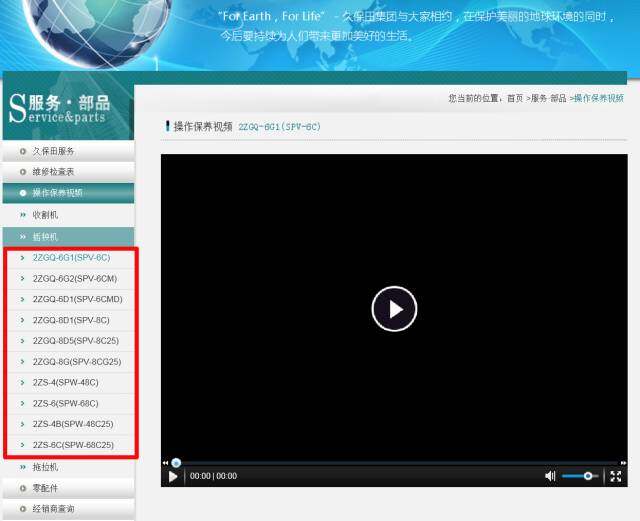This screenshot has height=521, width=640.
Task: Select 2ZGQ-6G1(SPV-6C) video link
Action: pos(71,258)
